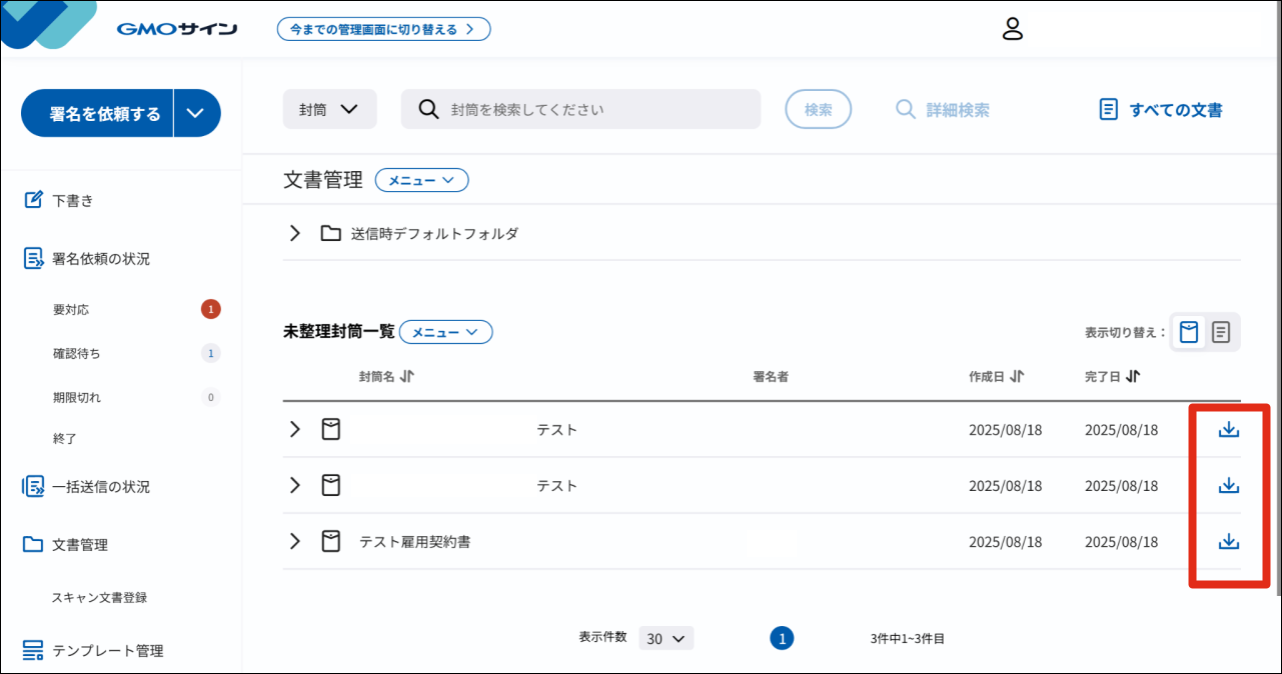The image size is (1282, 674).
Task: Click download icon in first envelope row
Action: point(1228,429)
